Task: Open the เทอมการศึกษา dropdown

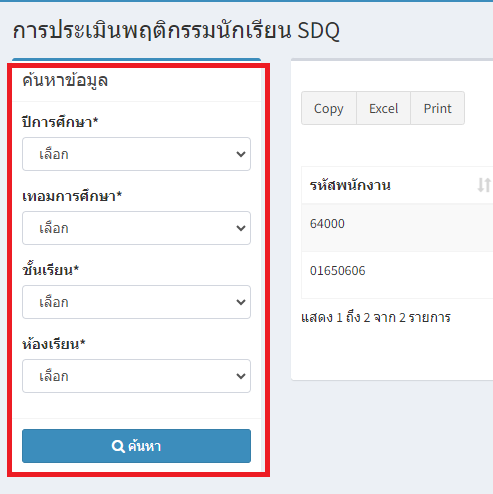Action: pos(136,228)
